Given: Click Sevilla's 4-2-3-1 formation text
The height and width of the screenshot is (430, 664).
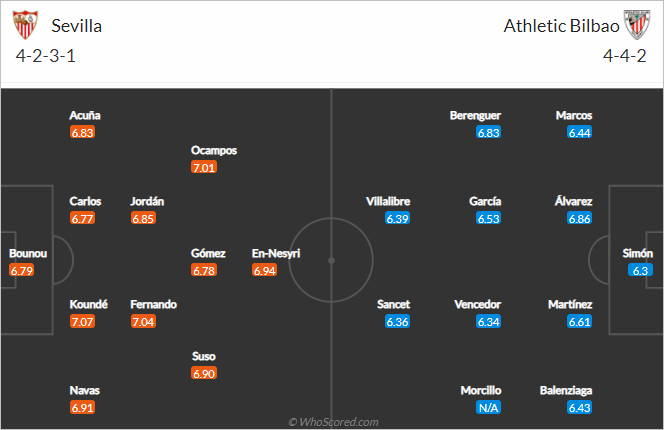Looking at the screenshot, I should (46, 56).
